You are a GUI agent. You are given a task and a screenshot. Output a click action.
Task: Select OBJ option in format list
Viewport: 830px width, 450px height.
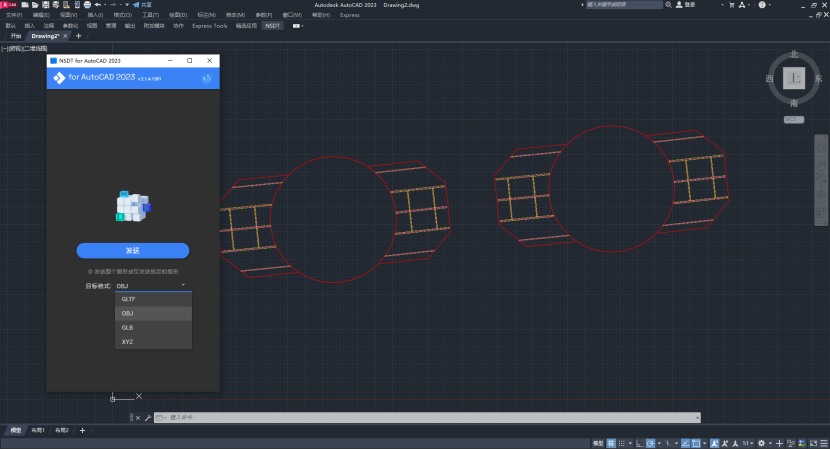point(154,313)
